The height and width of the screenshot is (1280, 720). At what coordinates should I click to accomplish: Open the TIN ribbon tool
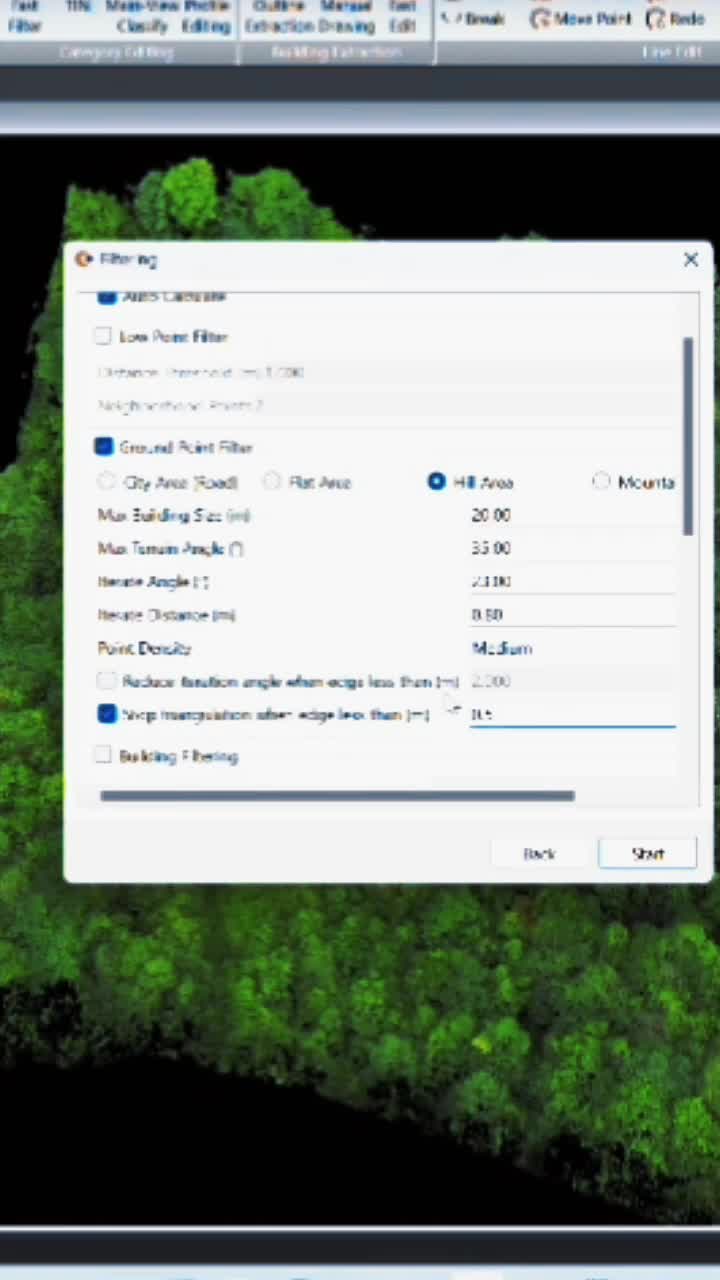click(77, 7)
